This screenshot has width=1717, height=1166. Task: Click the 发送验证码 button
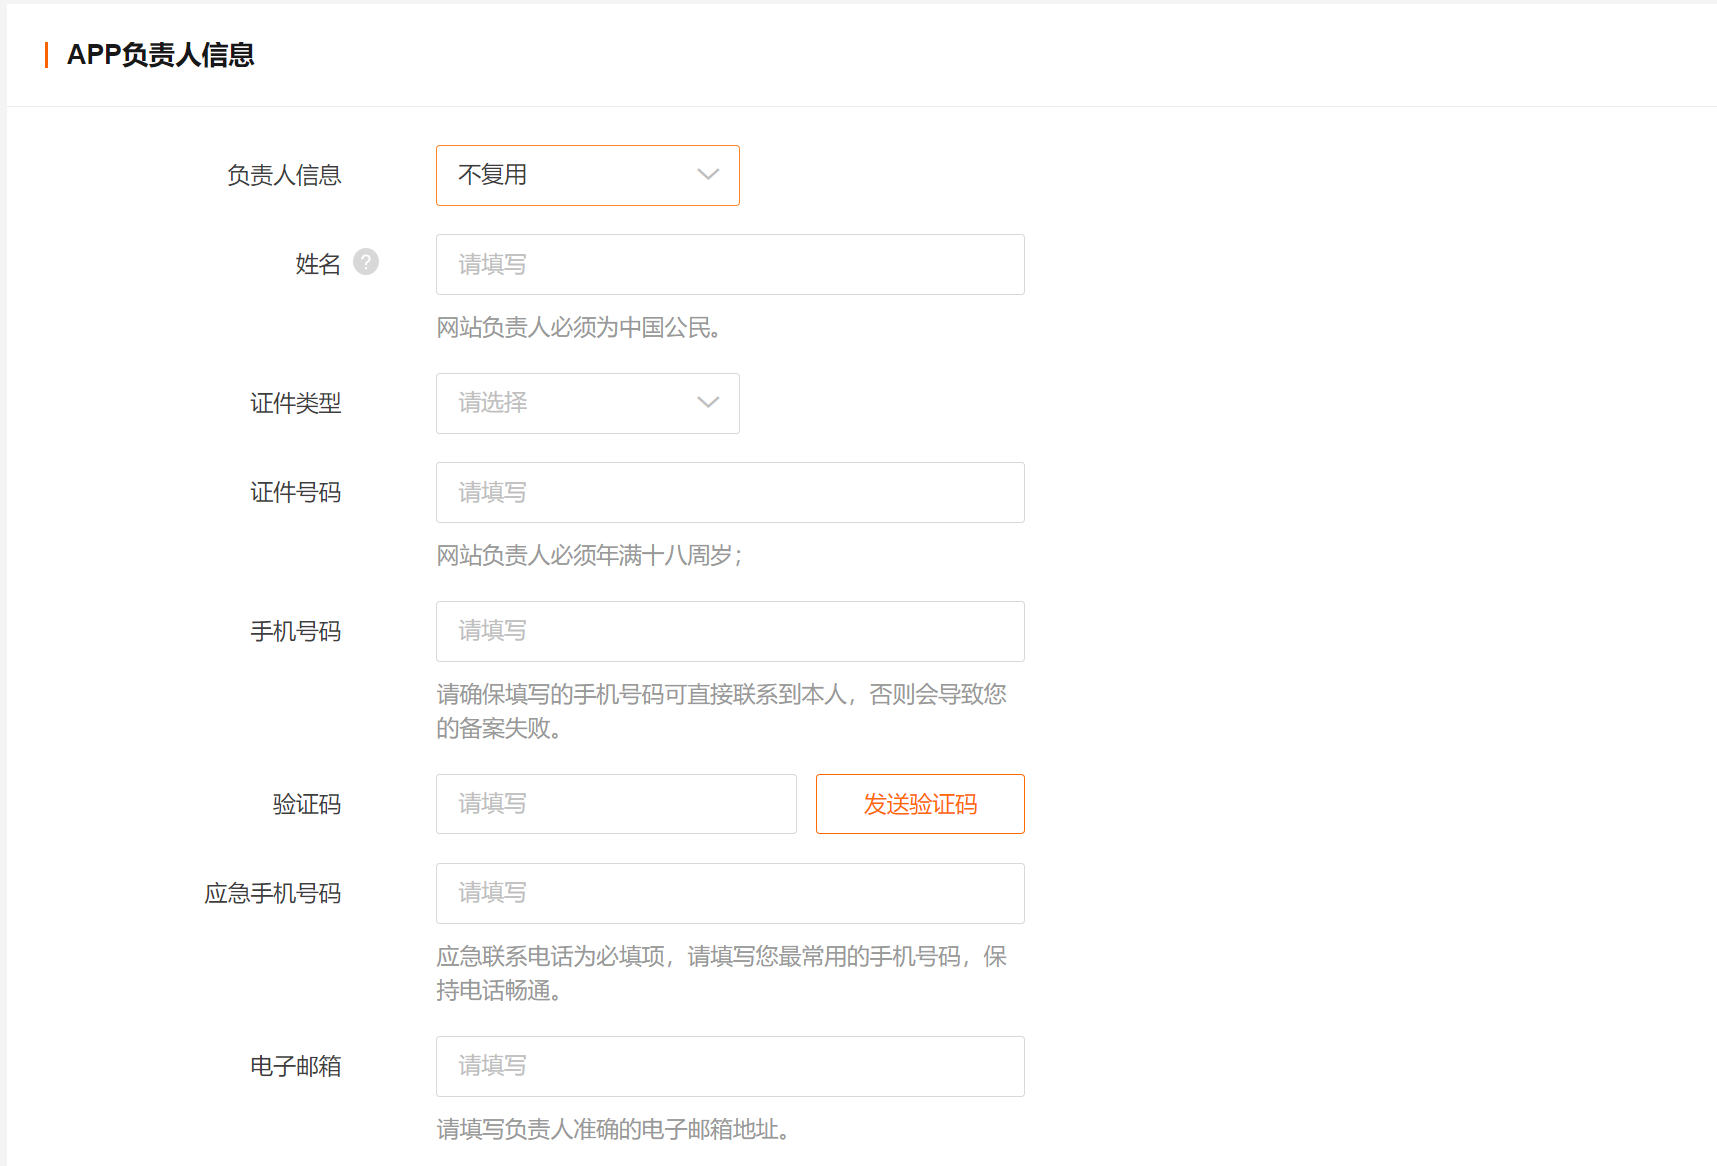pos(920,804)
